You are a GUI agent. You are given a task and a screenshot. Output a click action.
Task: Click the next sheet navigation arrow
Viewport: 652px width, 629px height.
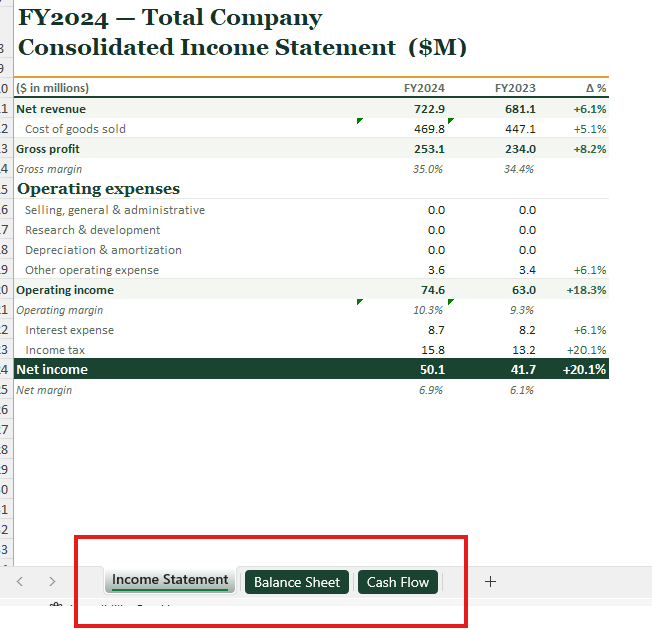pos(52,581)
